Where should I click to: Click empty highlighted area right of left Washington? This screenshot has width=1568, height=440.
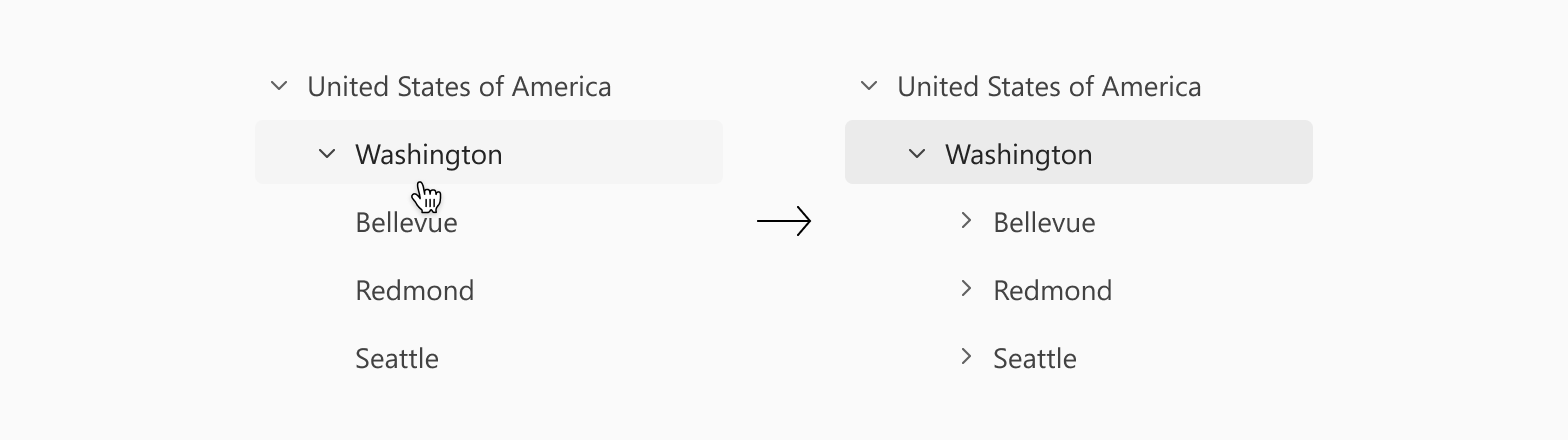(x=612, y=152)
